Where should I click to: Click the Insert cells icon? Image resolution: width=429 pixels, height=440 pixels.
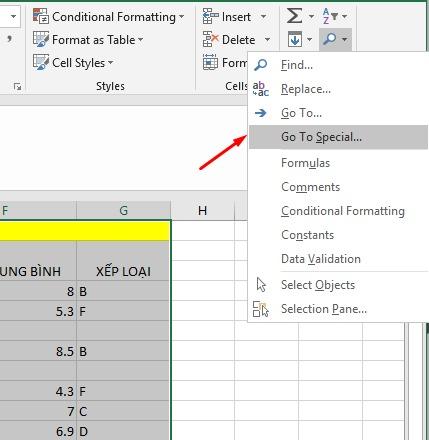pos(211,16)
